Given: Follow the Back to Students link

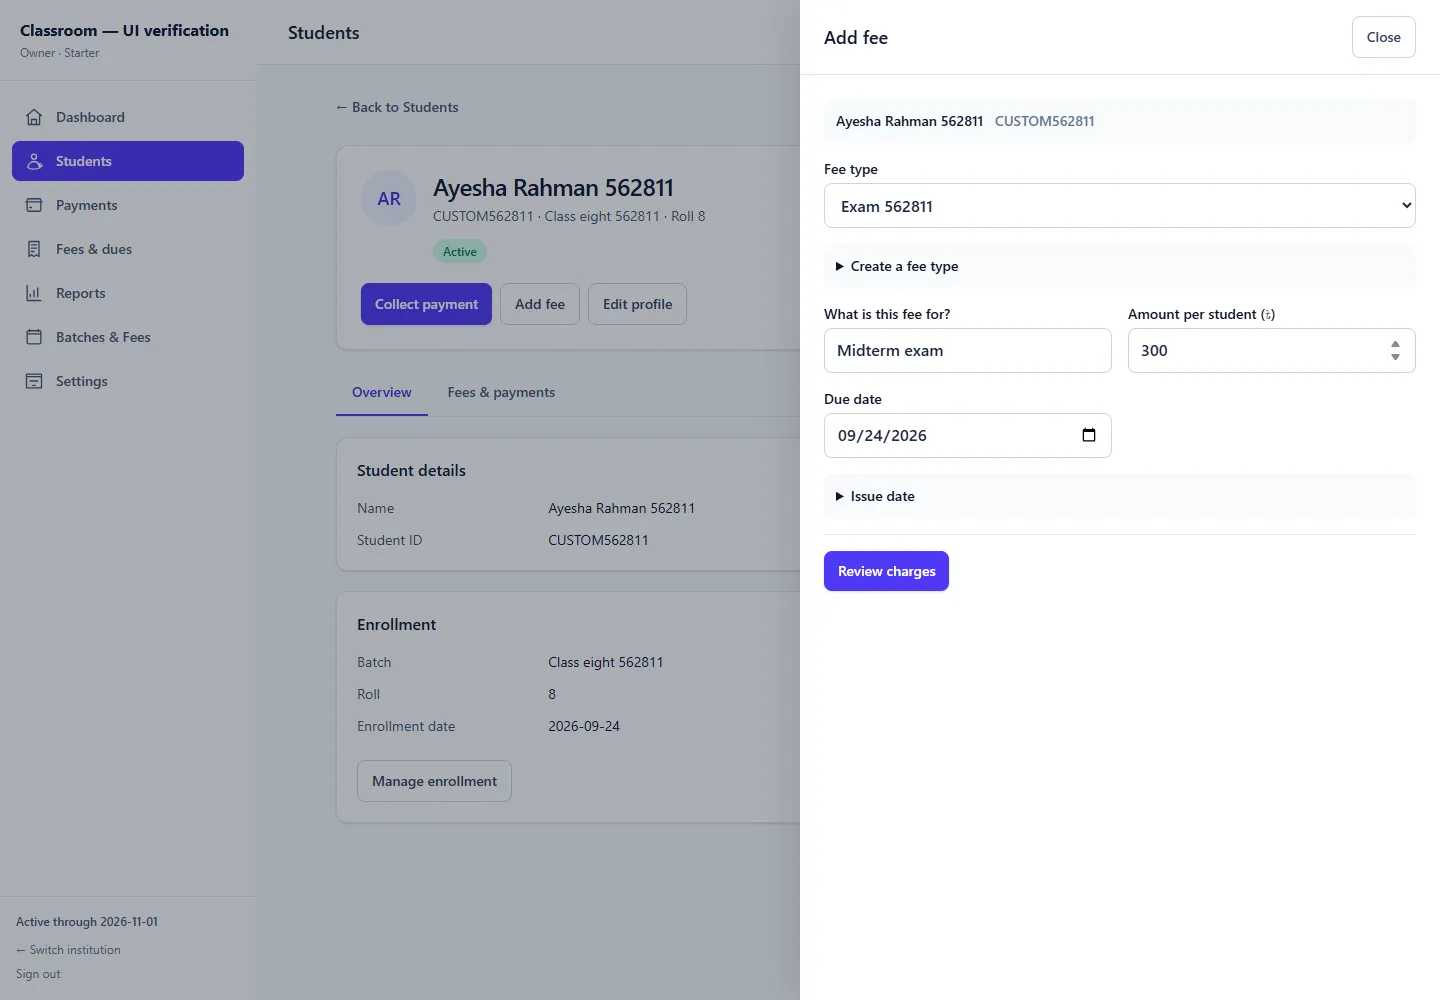Looking at the screenshot, I should 397,107.
